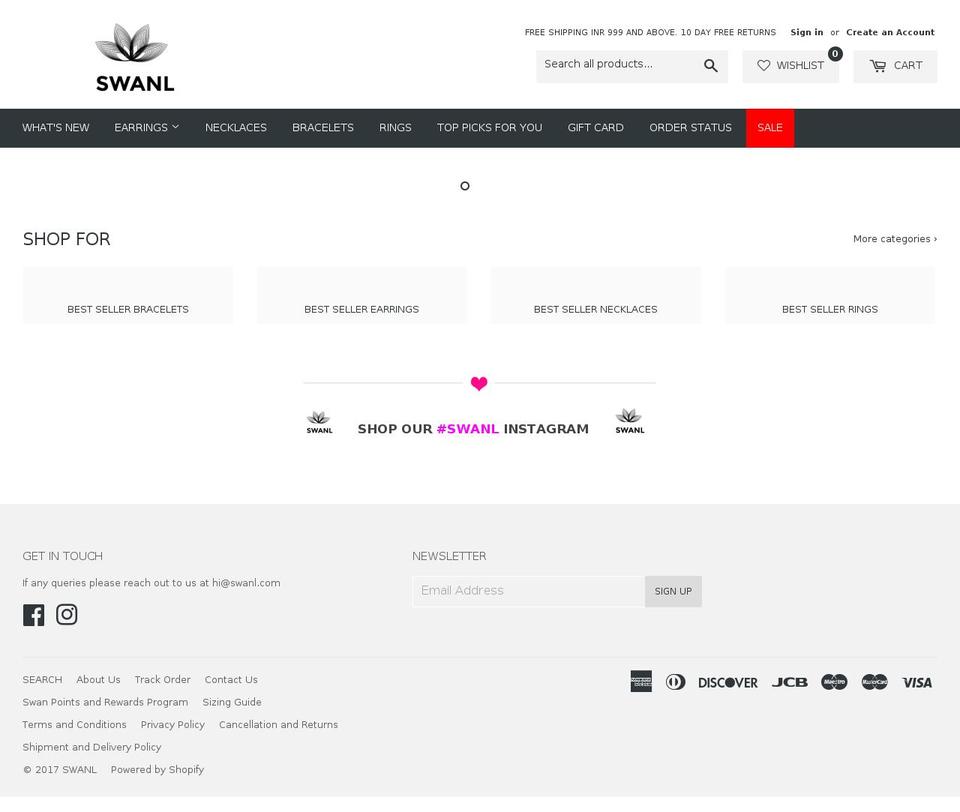Screen dimensions: 960x812
Task: Click the left SWANL Instagram banner logo
Action: point(319,423)
